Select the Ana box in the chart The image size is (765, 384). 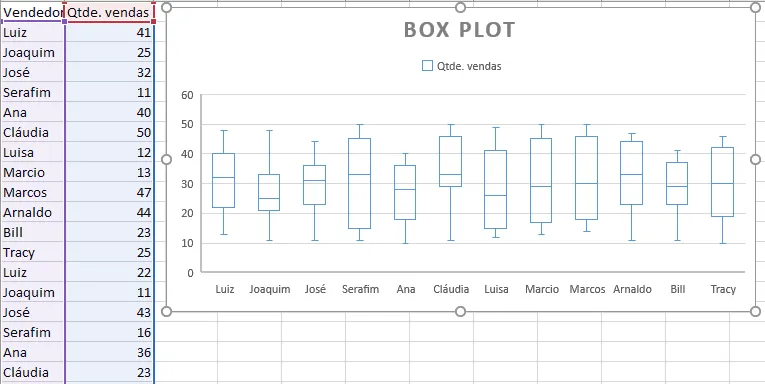click(x=405, y=192)
